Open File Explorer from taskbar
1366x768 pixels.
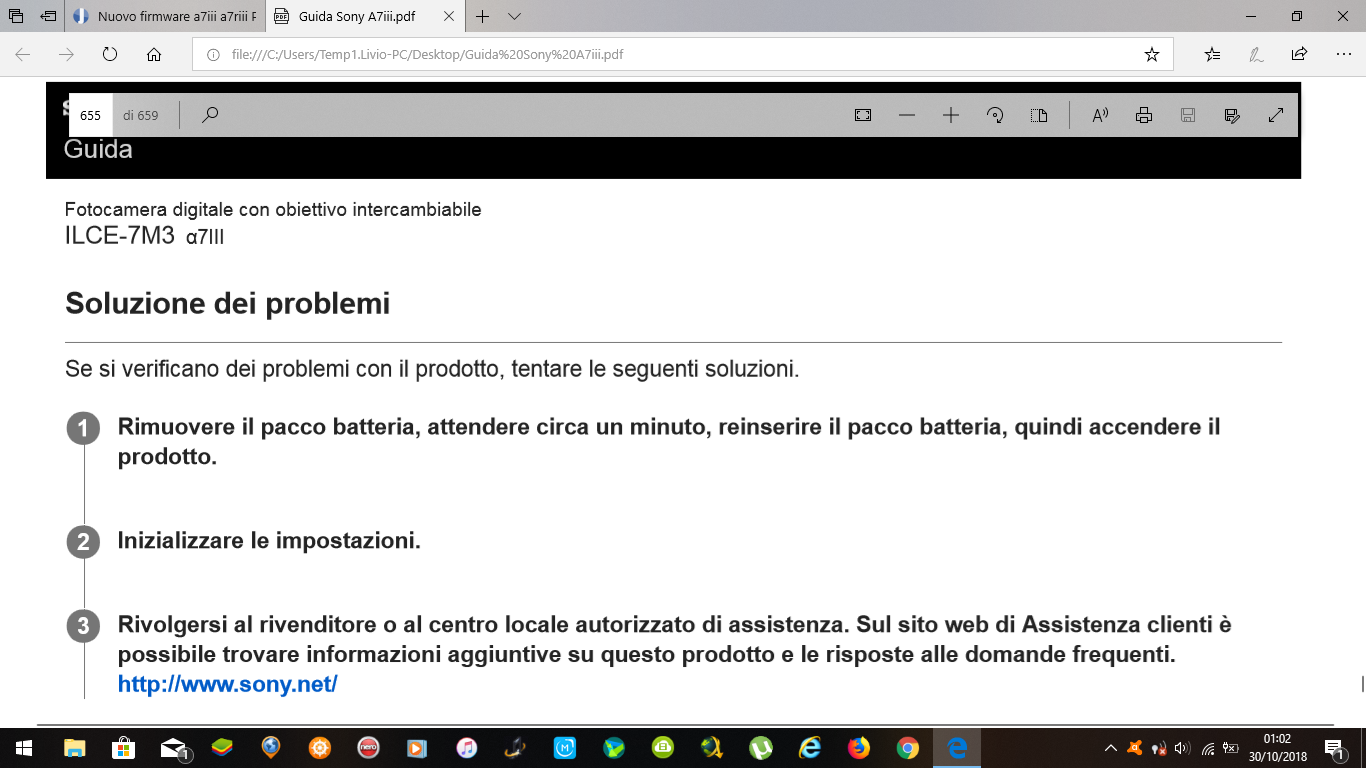[75, 747]
